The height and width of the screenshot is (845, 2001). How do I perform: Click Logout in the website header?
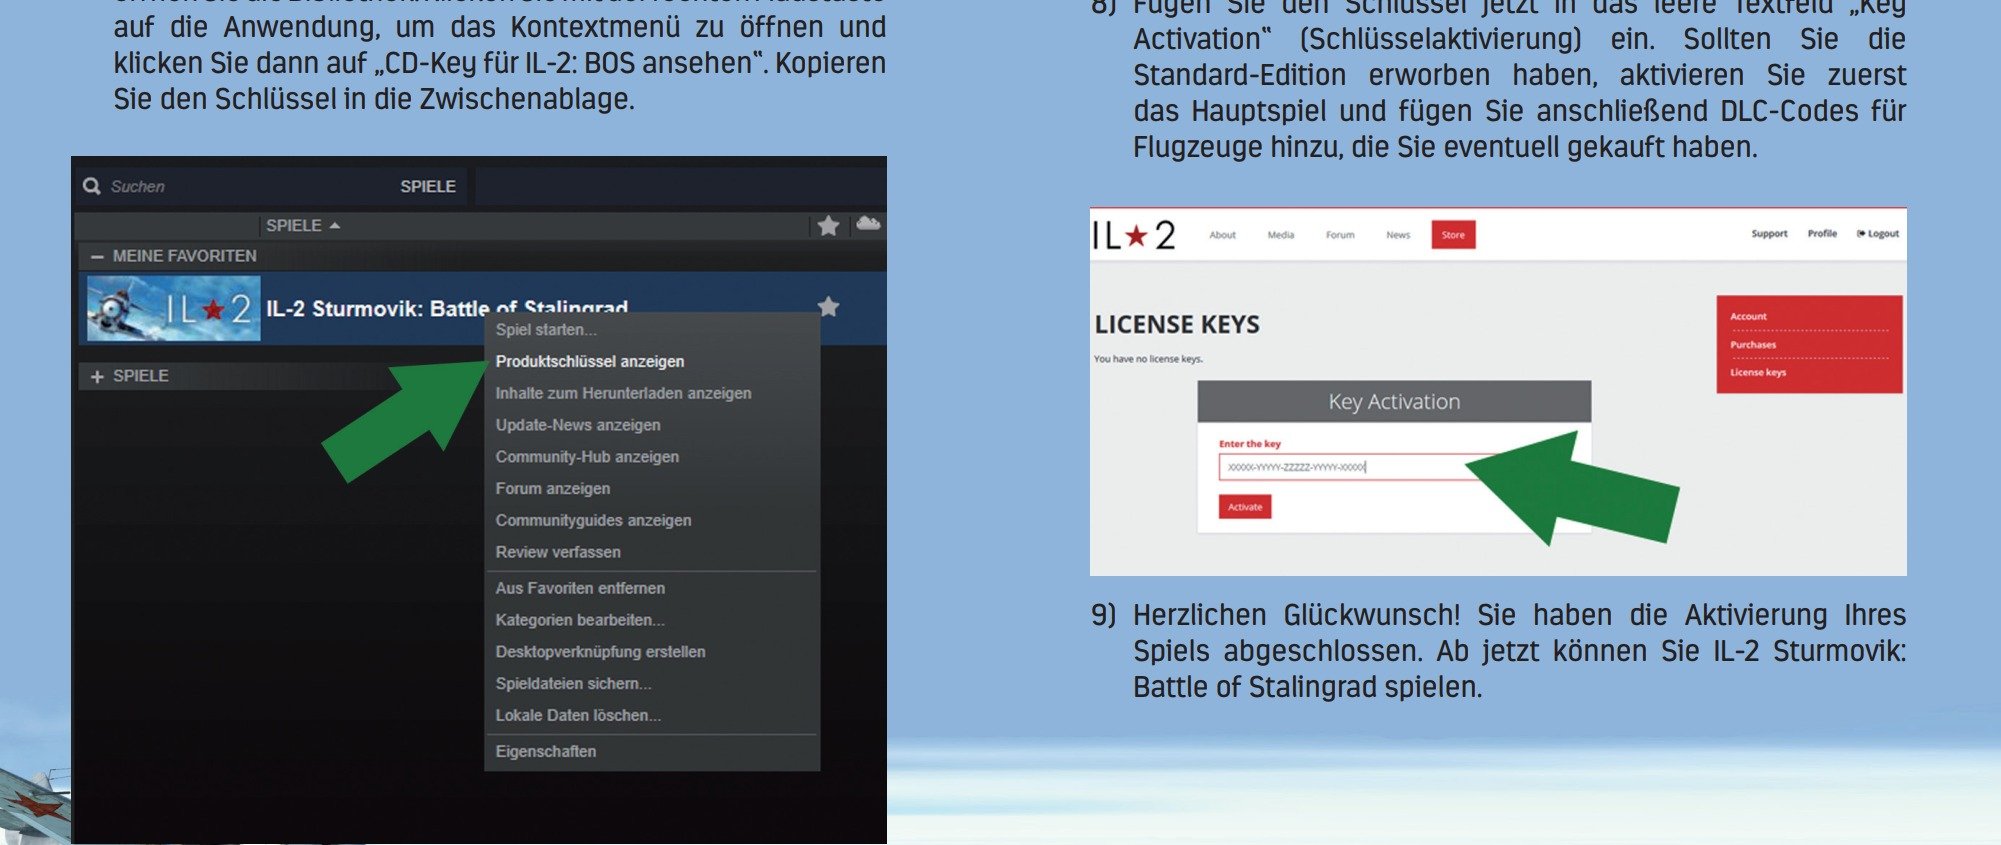(1878, 234)
